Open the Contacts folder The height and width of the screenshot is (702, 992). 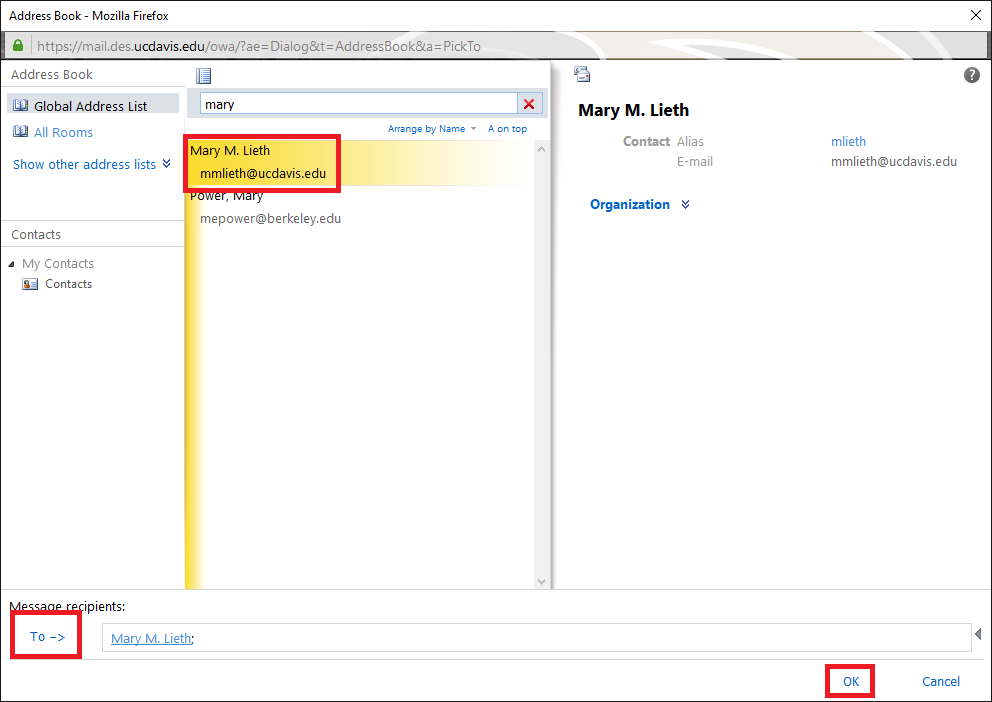68,284
